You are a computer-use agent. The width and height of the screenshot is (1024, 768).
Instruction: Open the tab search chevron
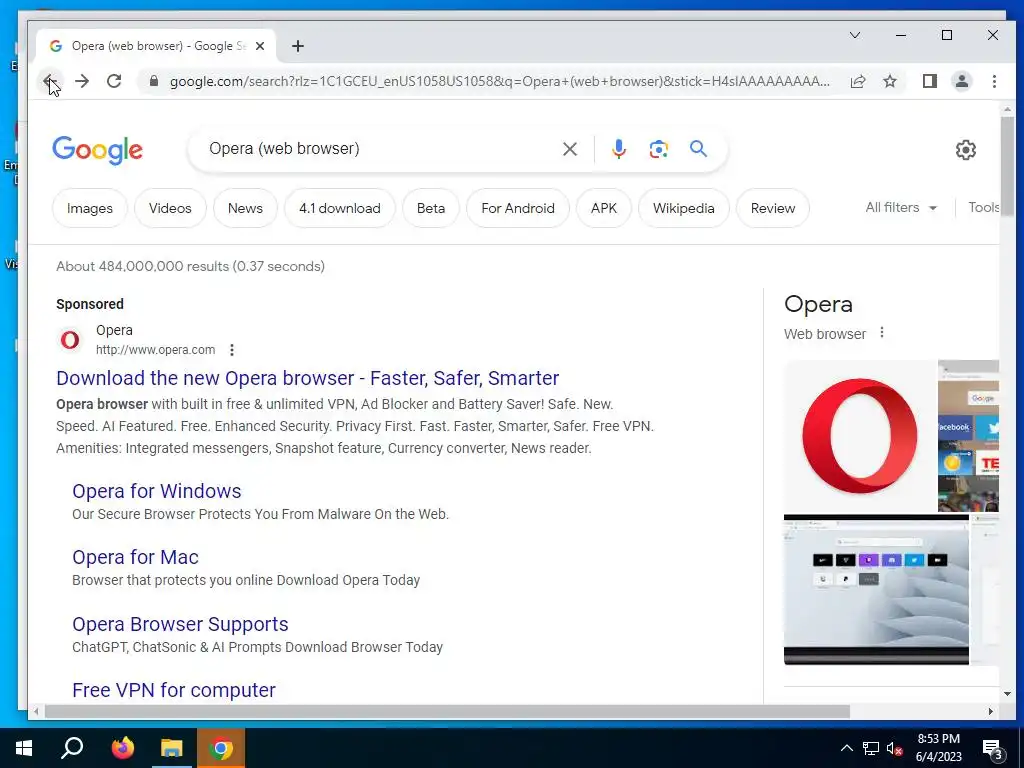tap(855, 35)
